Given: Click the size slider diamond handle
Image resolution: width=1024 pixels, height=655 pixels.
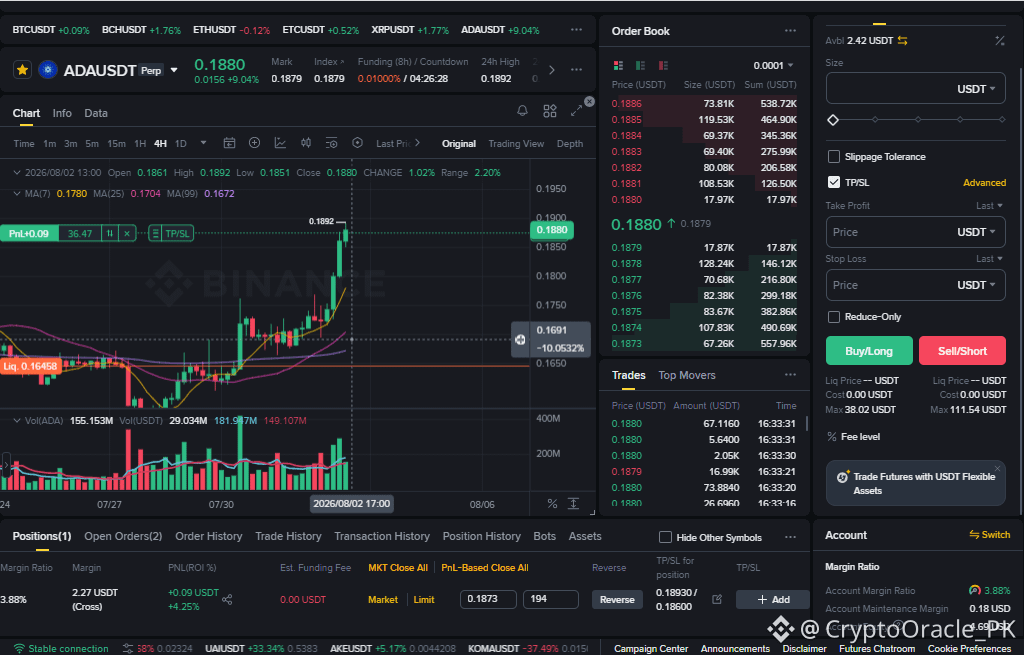Looking at the screenshot, I should 833,120.
